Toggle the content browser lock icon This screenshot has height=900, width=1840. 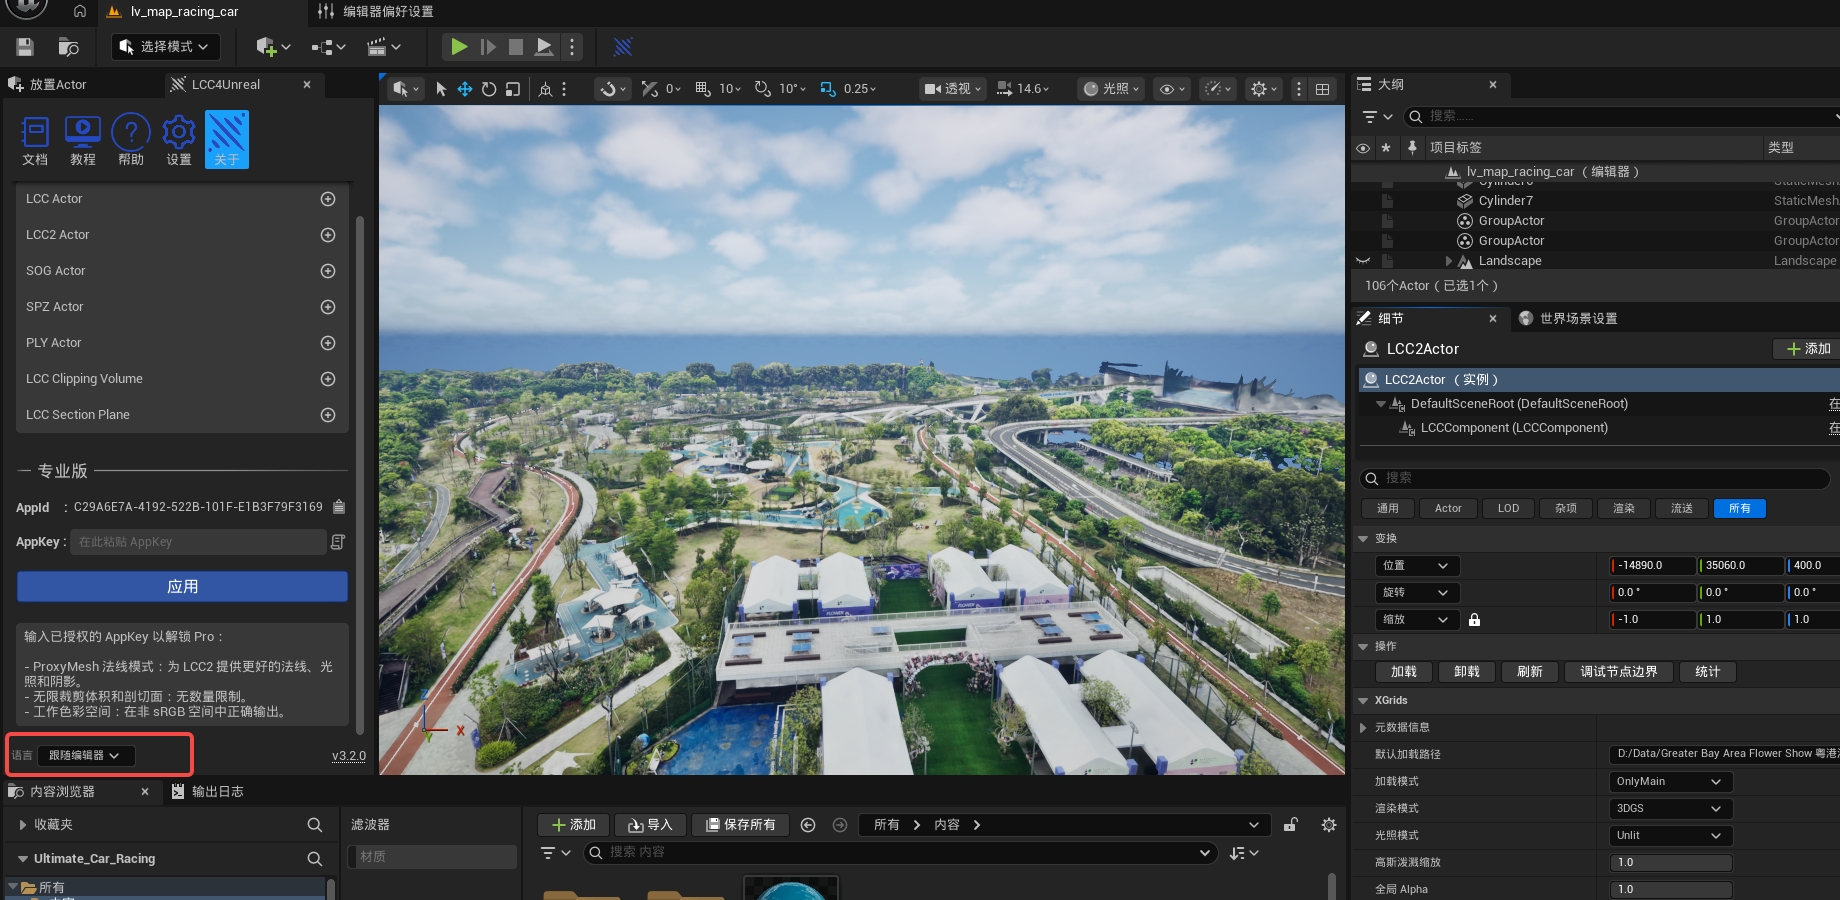[1291, 825]
